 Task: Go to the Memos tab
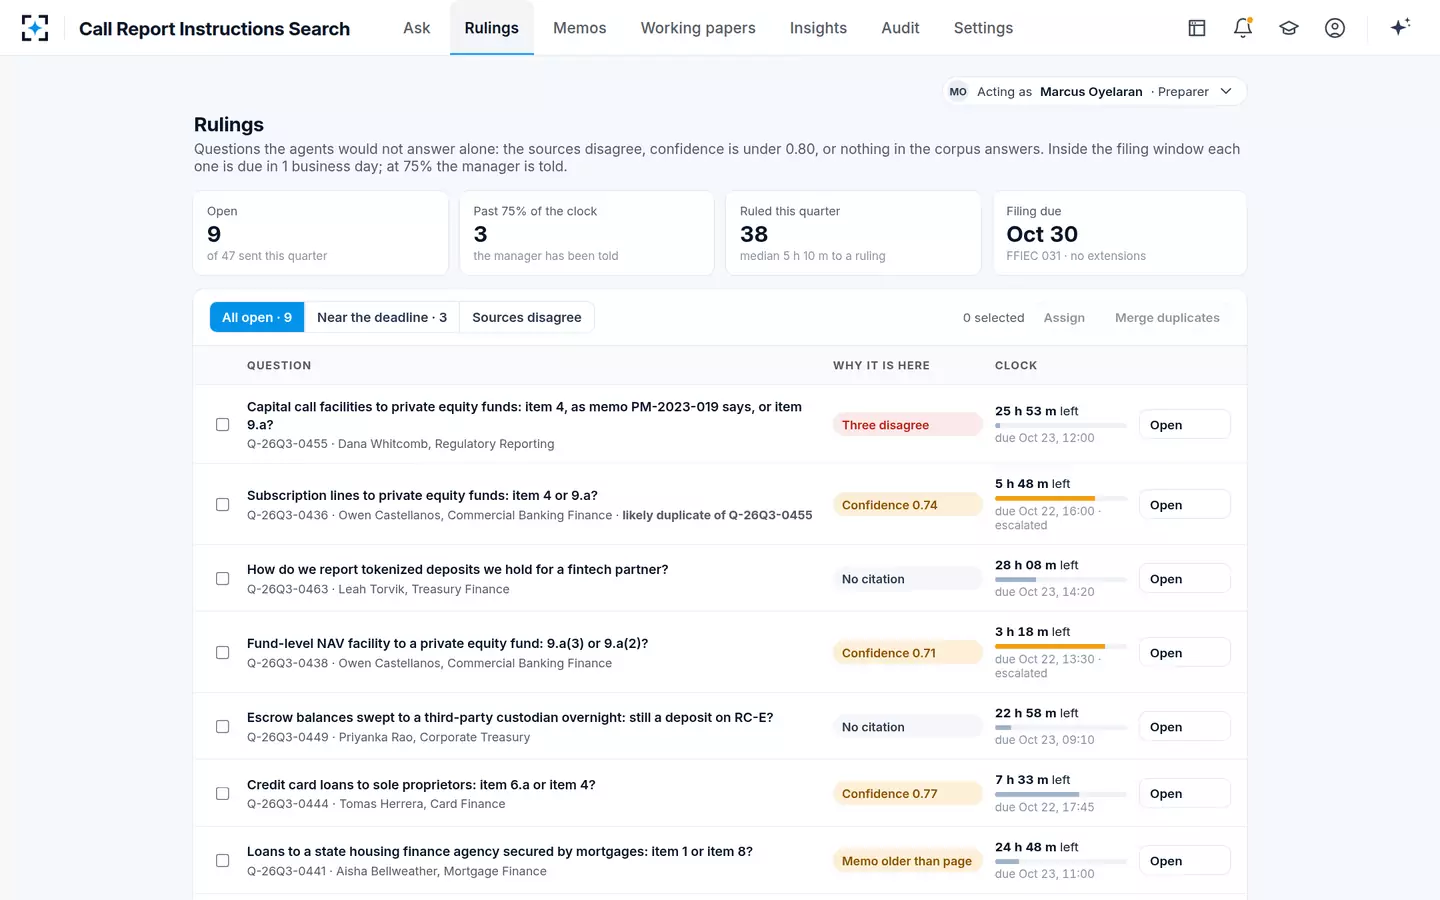(580, 28)
